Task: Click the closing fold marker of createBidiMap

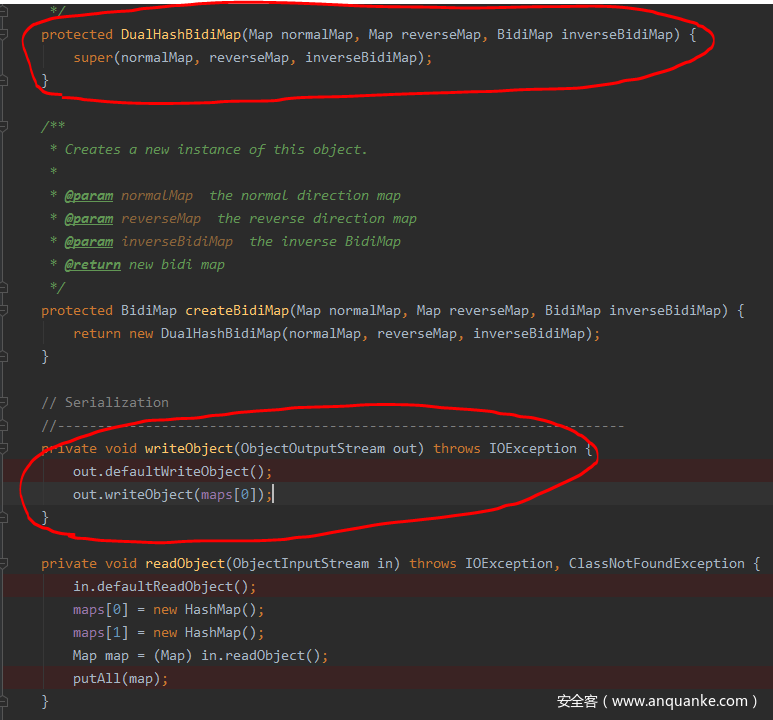Action: point(4,357)
